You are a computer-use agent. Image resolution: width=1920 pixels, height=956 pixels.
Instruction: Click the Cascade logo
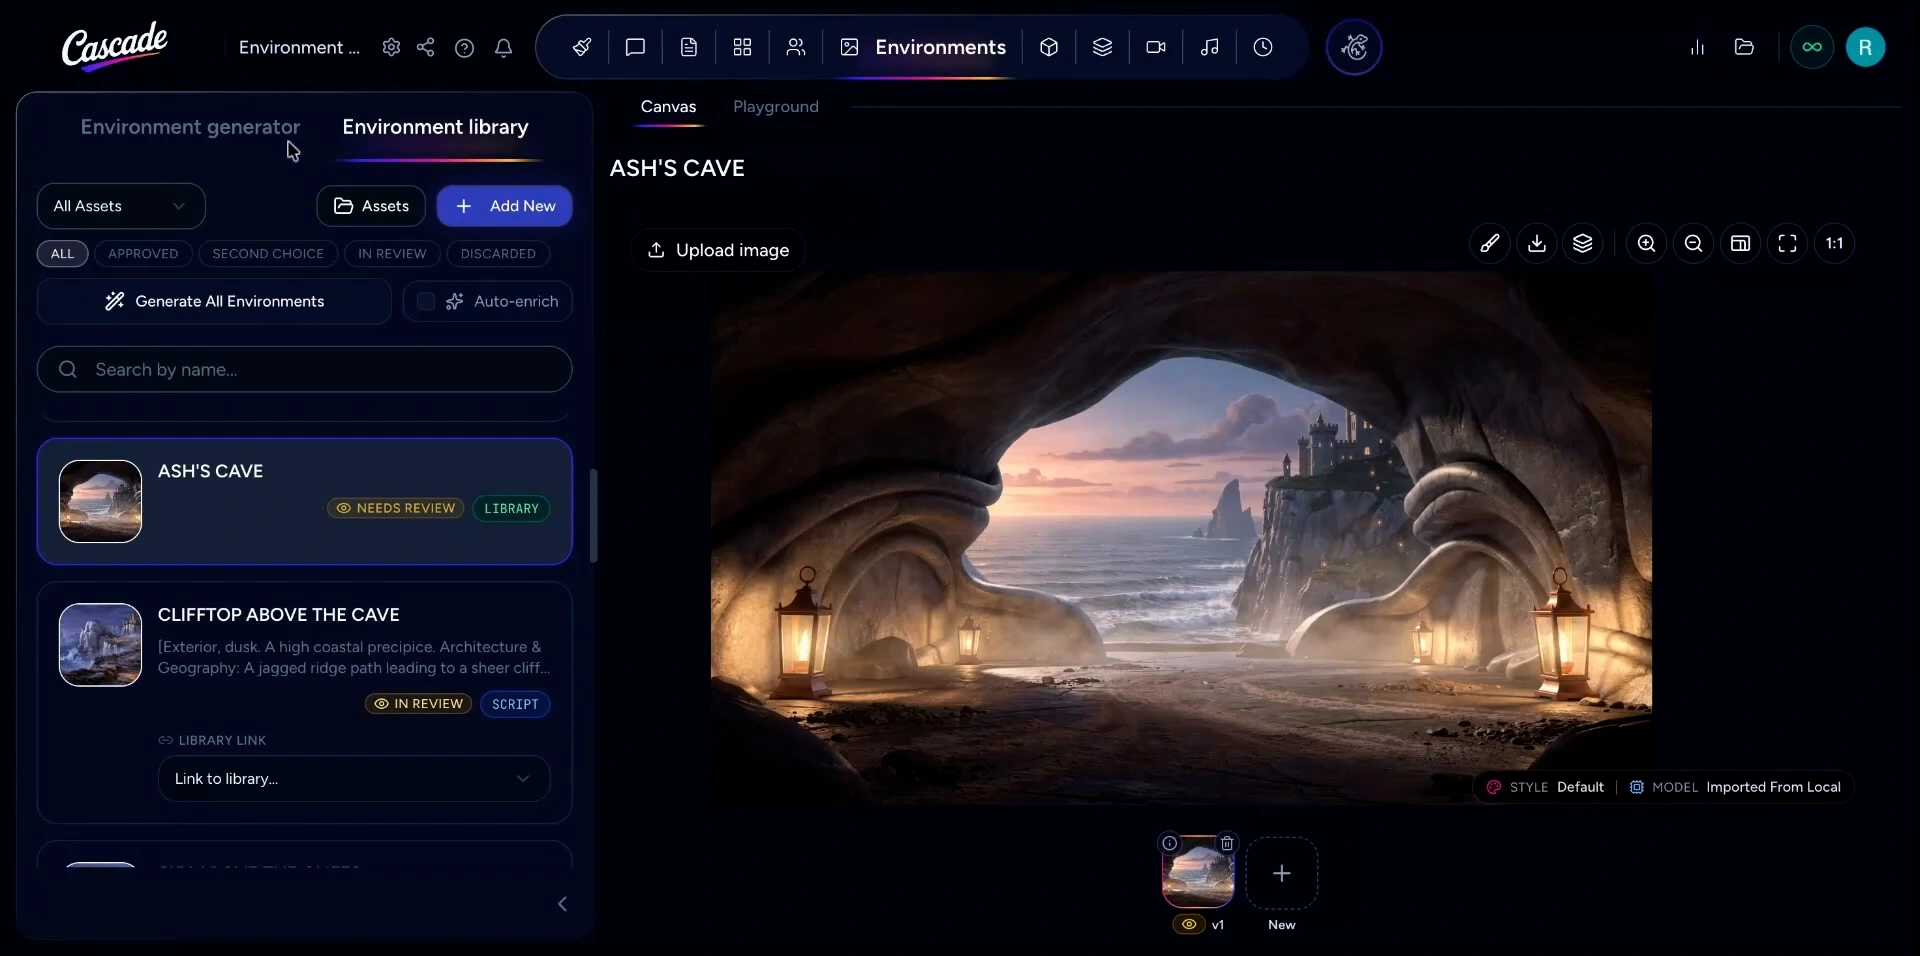coord(114,46)
